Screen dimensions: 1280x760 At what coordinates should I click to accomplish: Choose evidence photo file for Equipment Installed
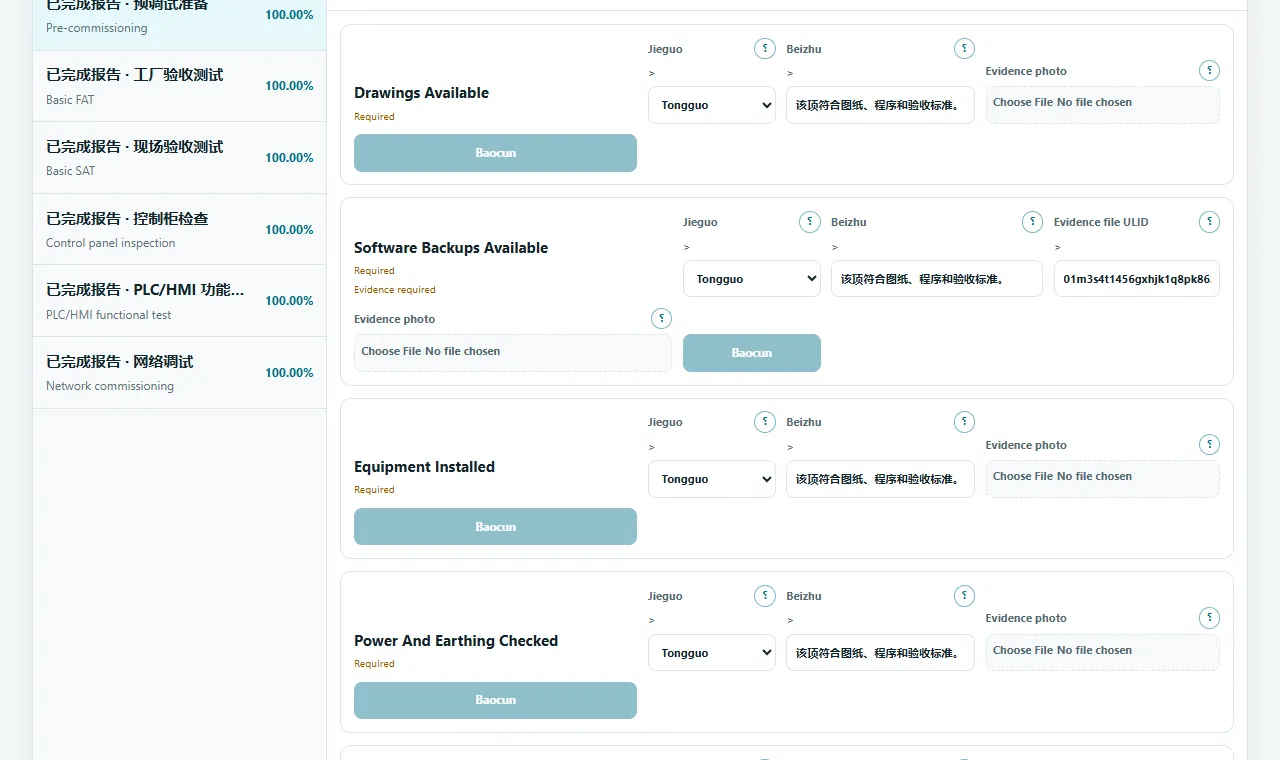pyautogui.click(x=1102, y=479)
